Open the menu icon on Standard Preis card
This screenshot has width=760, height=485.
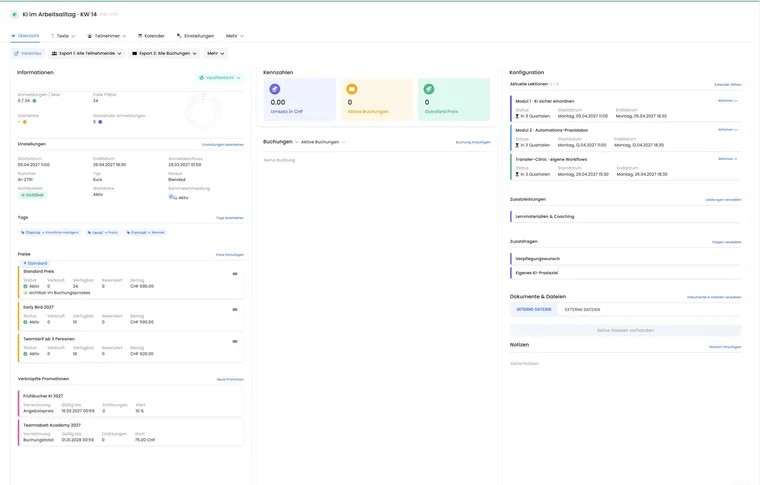[x=235, y=274]
